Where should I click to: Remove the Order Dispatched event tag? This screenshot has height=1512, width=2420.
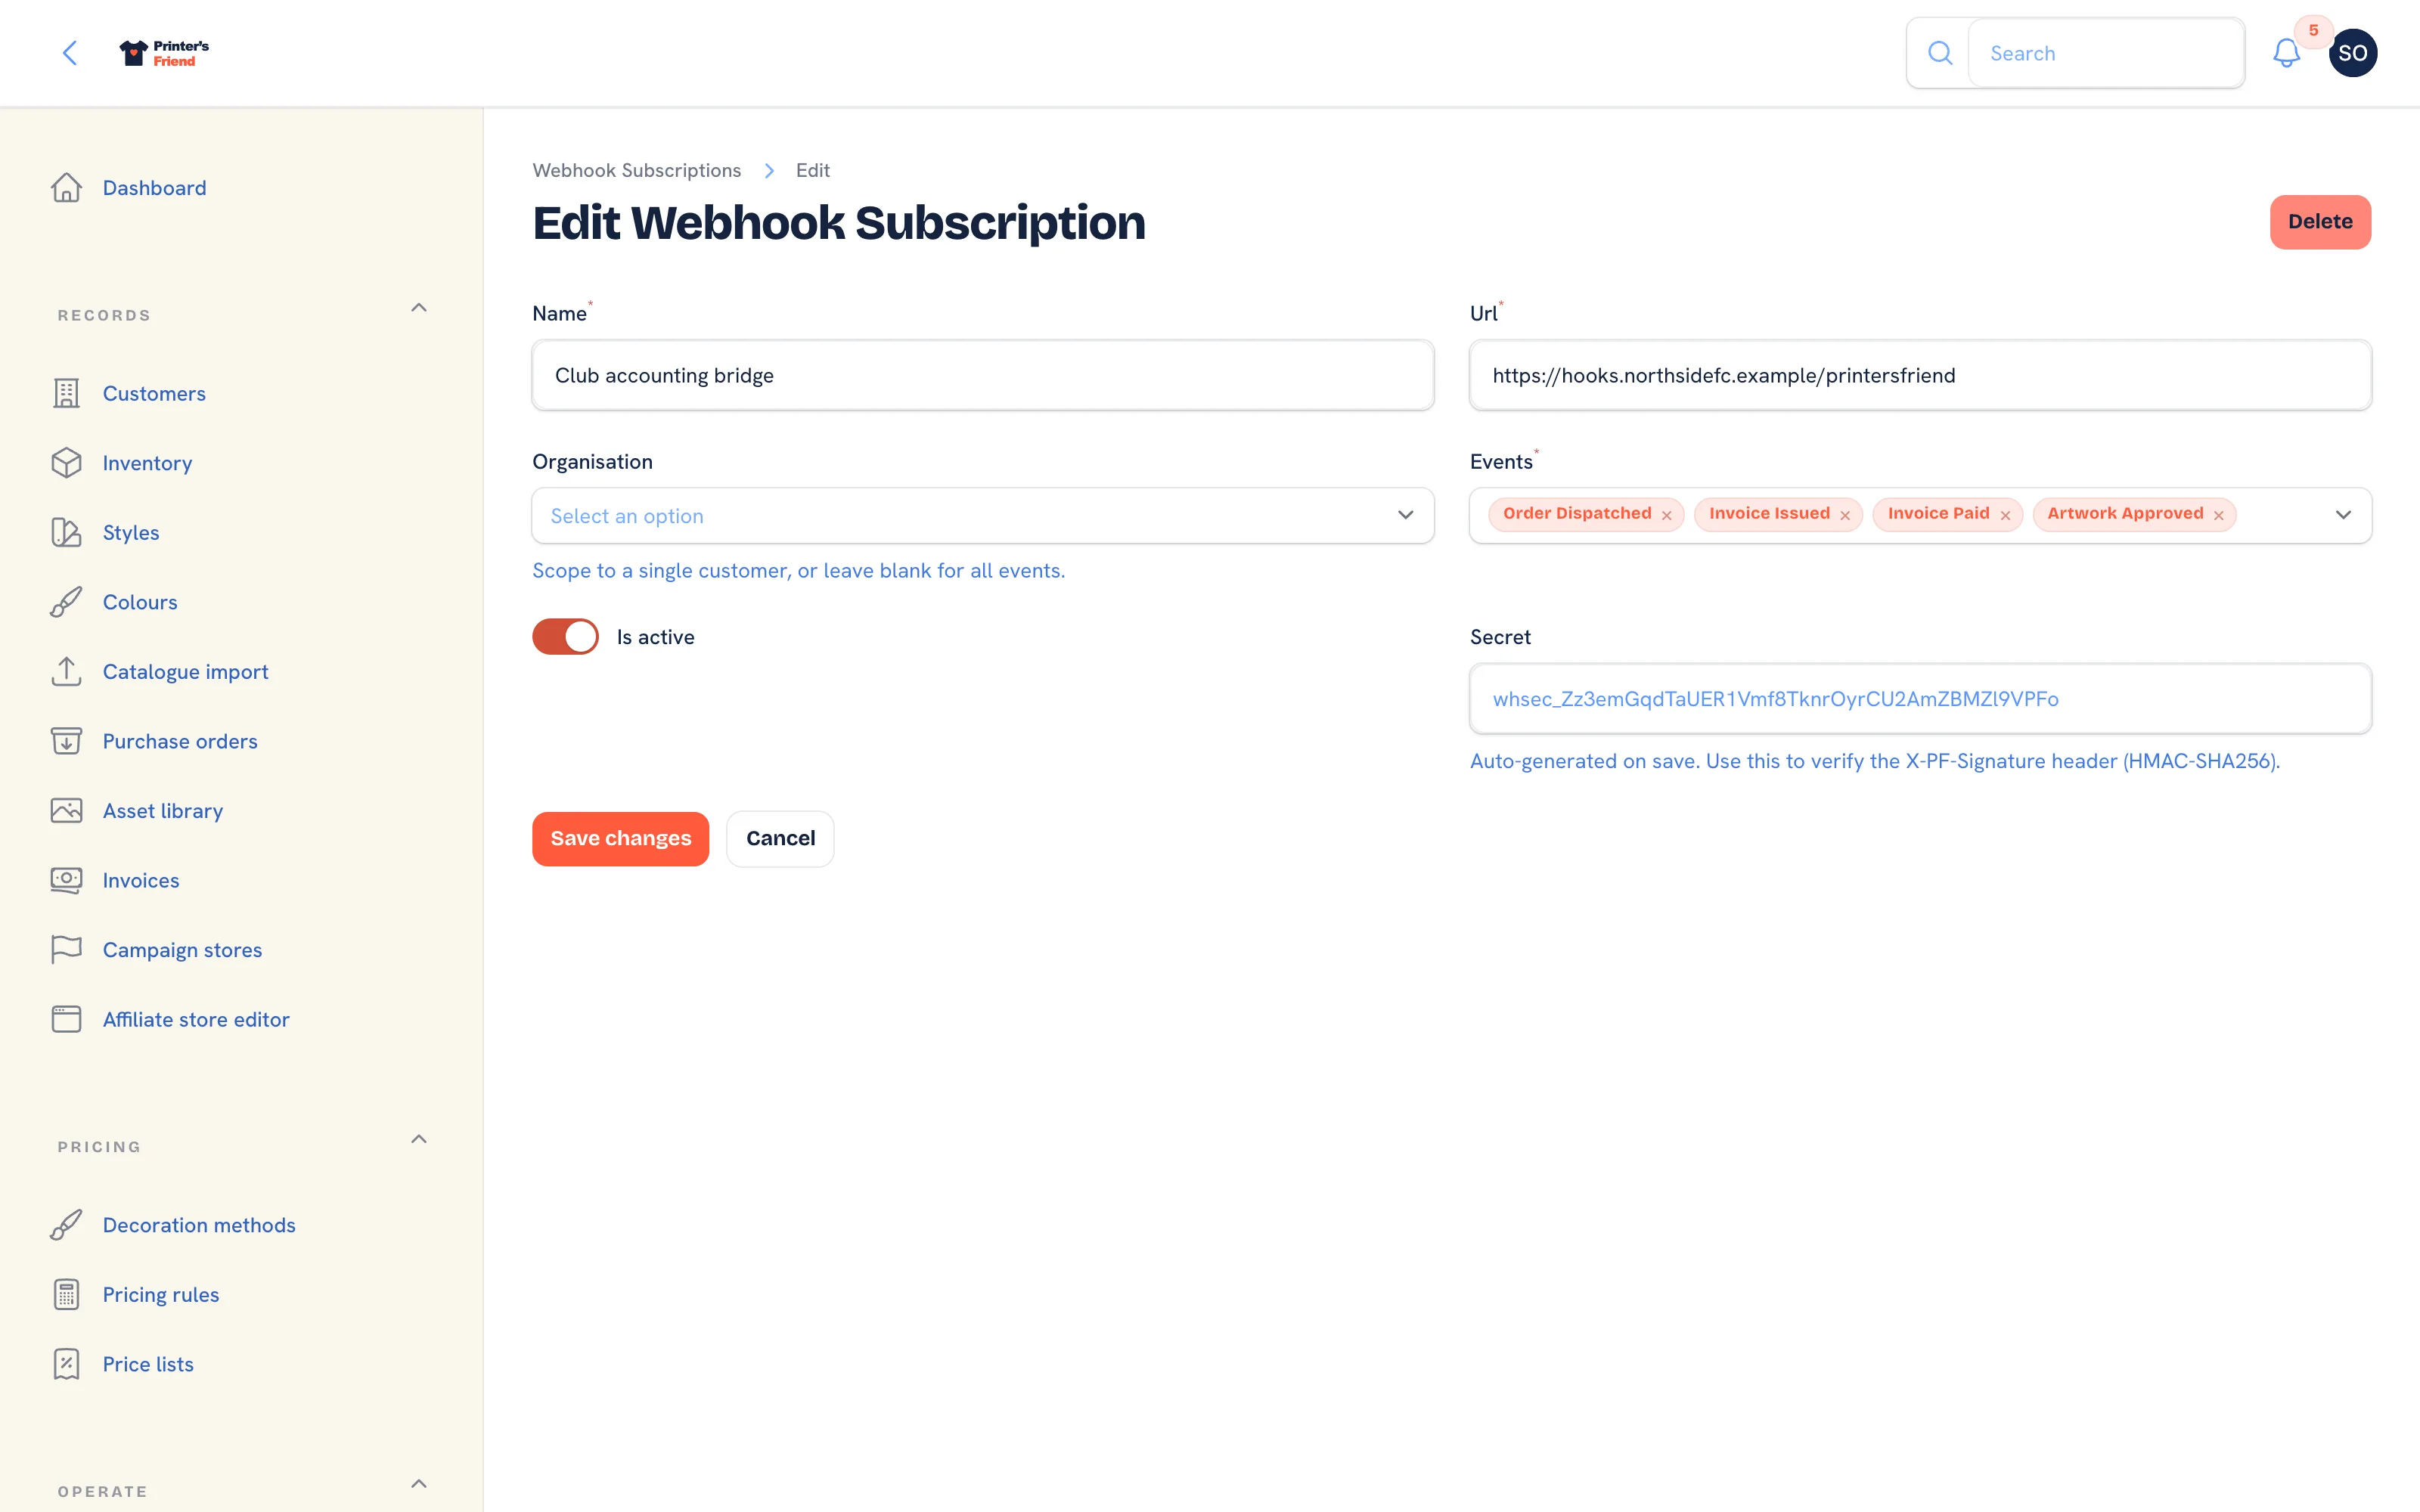(x=1667, y=516)
